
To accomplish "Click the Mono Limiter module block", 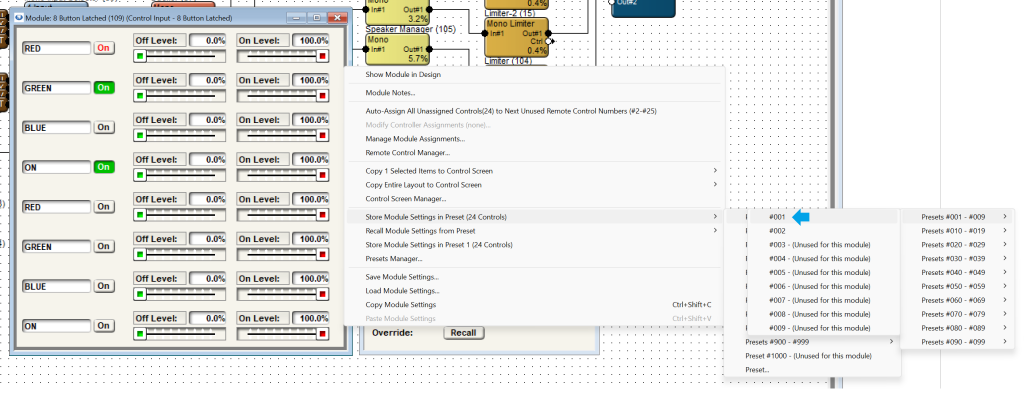I will [x=516, y=36].
